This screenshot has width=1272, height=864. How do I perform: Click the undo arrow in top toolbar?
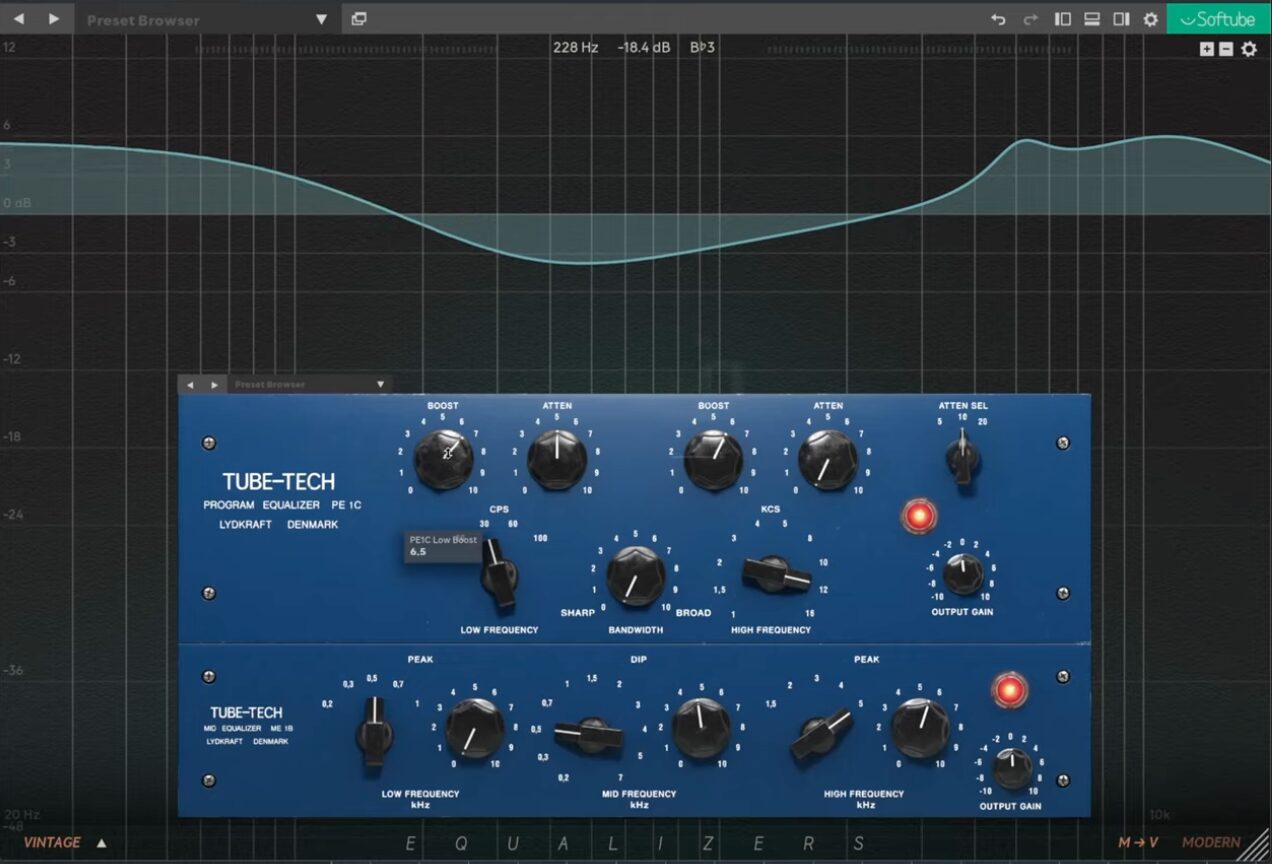coord(998,19)
